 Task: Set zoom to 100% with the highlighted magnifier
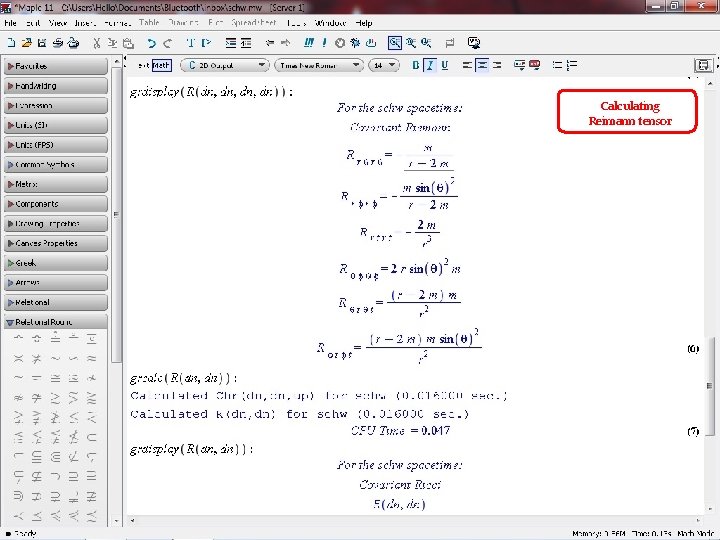tap(394, 43)
